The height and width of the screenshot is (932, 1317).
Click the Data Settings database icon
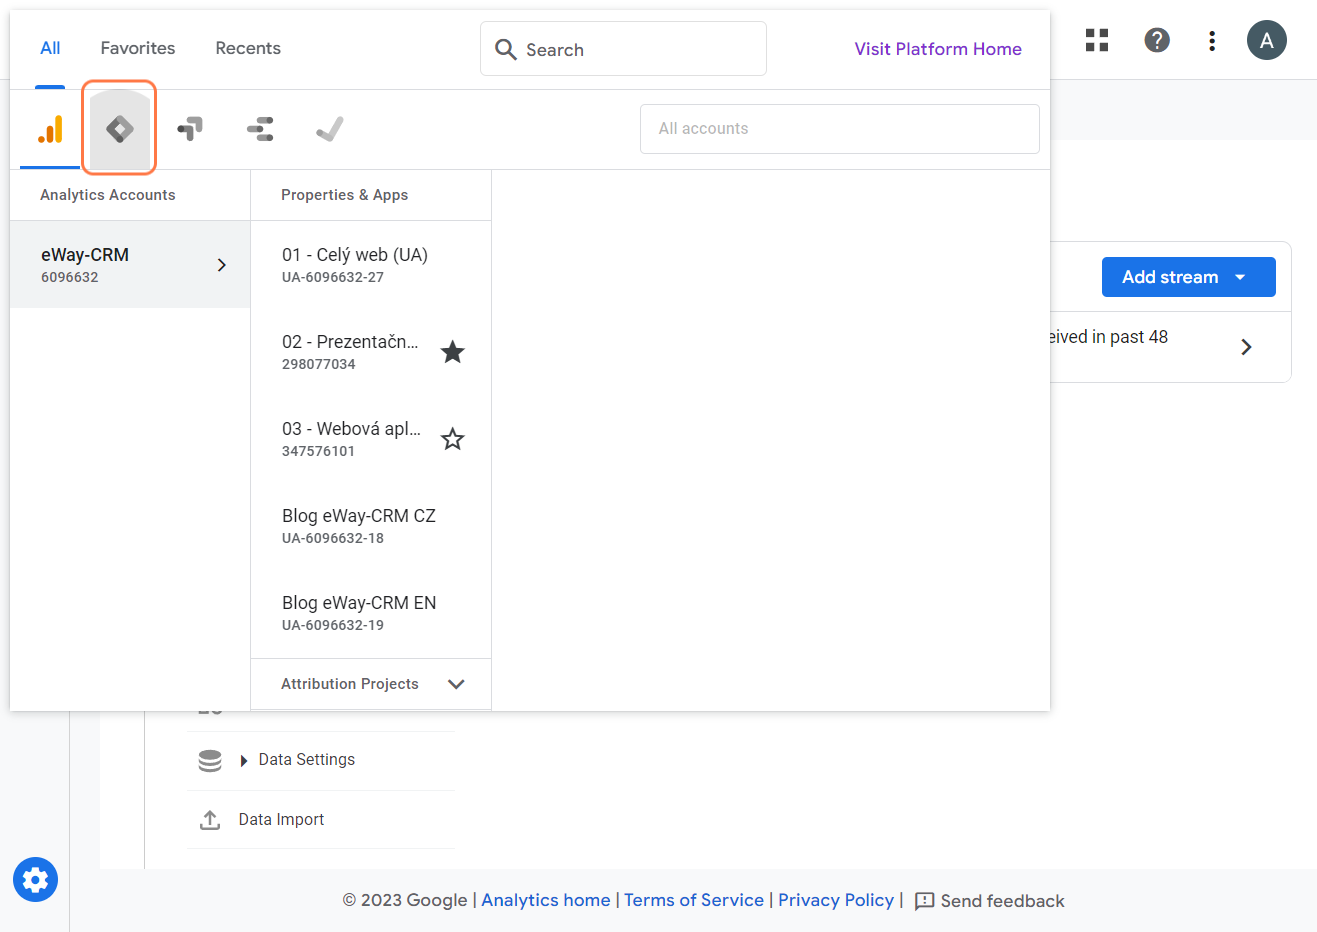[x=210, y=761]
